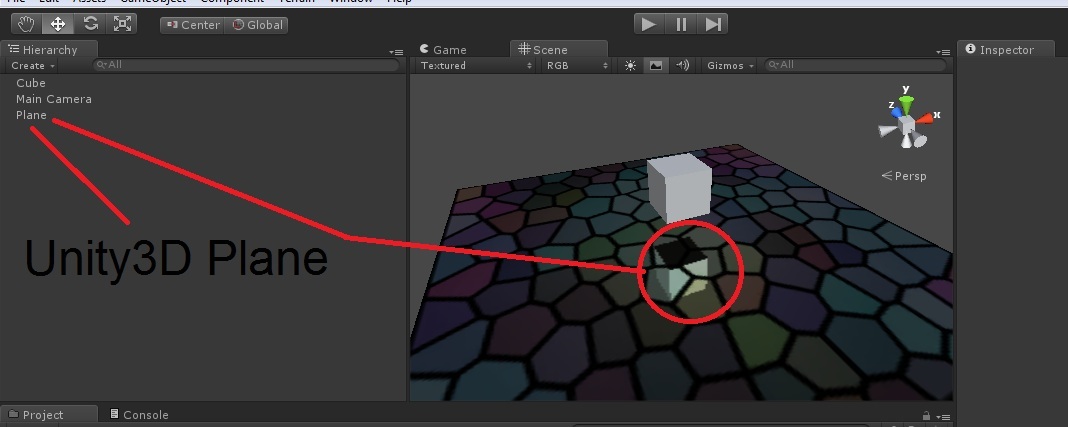Click the green Y axis gizmo cone
The width and height of the screenshot is (1069, 427).
click(906, 105)
